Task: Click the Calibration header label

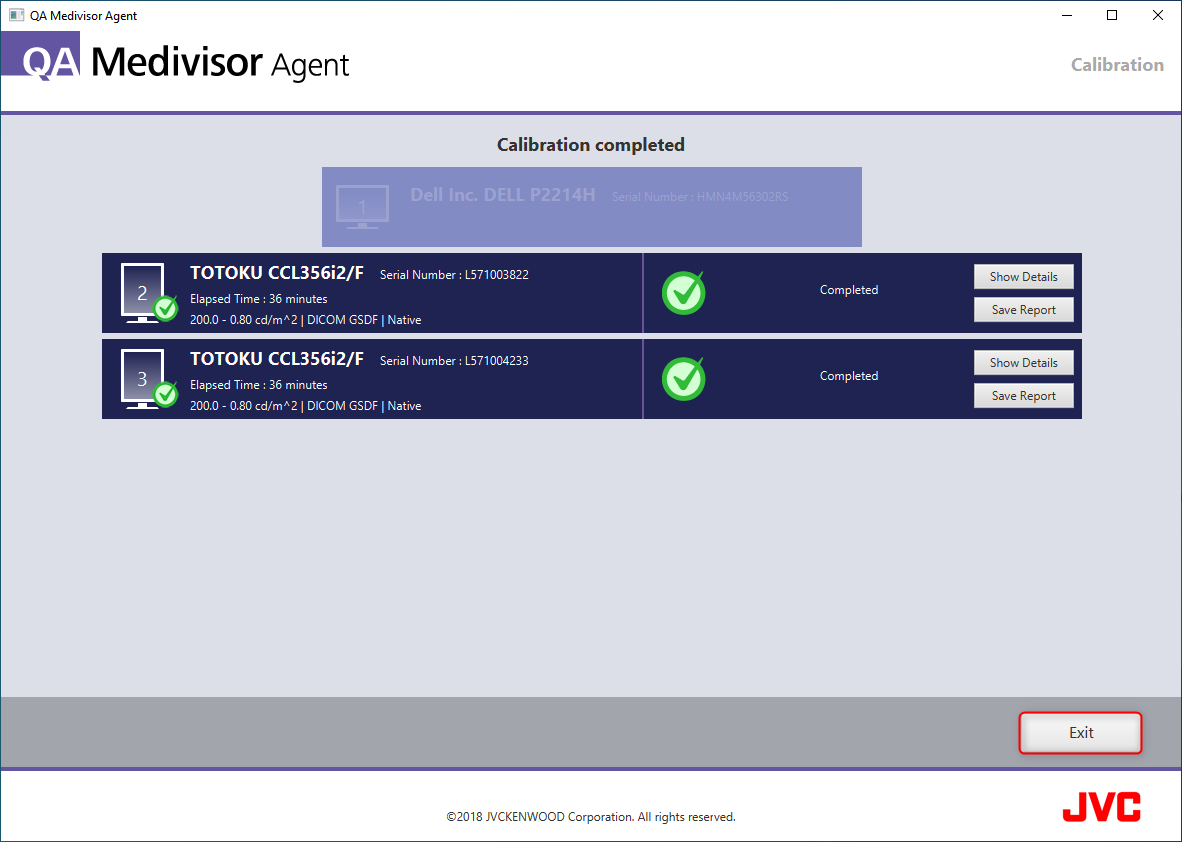Action: 1117,65
